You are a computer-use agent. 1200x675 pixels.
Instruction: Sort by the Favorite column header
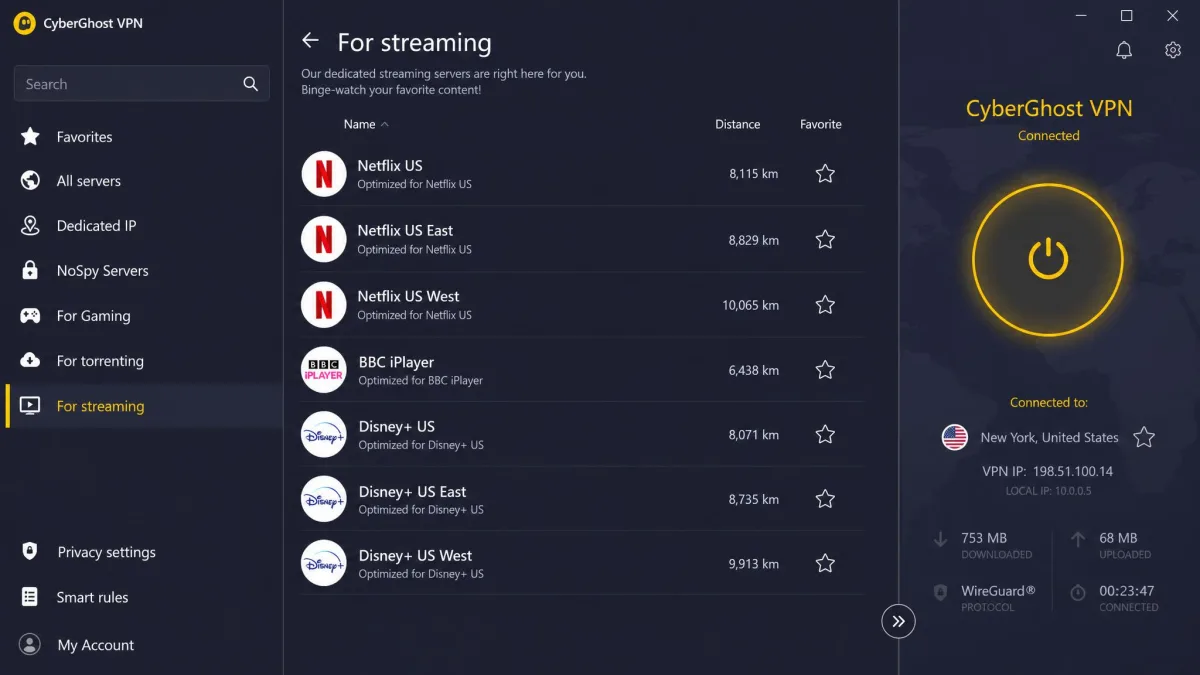click(821, 124)
